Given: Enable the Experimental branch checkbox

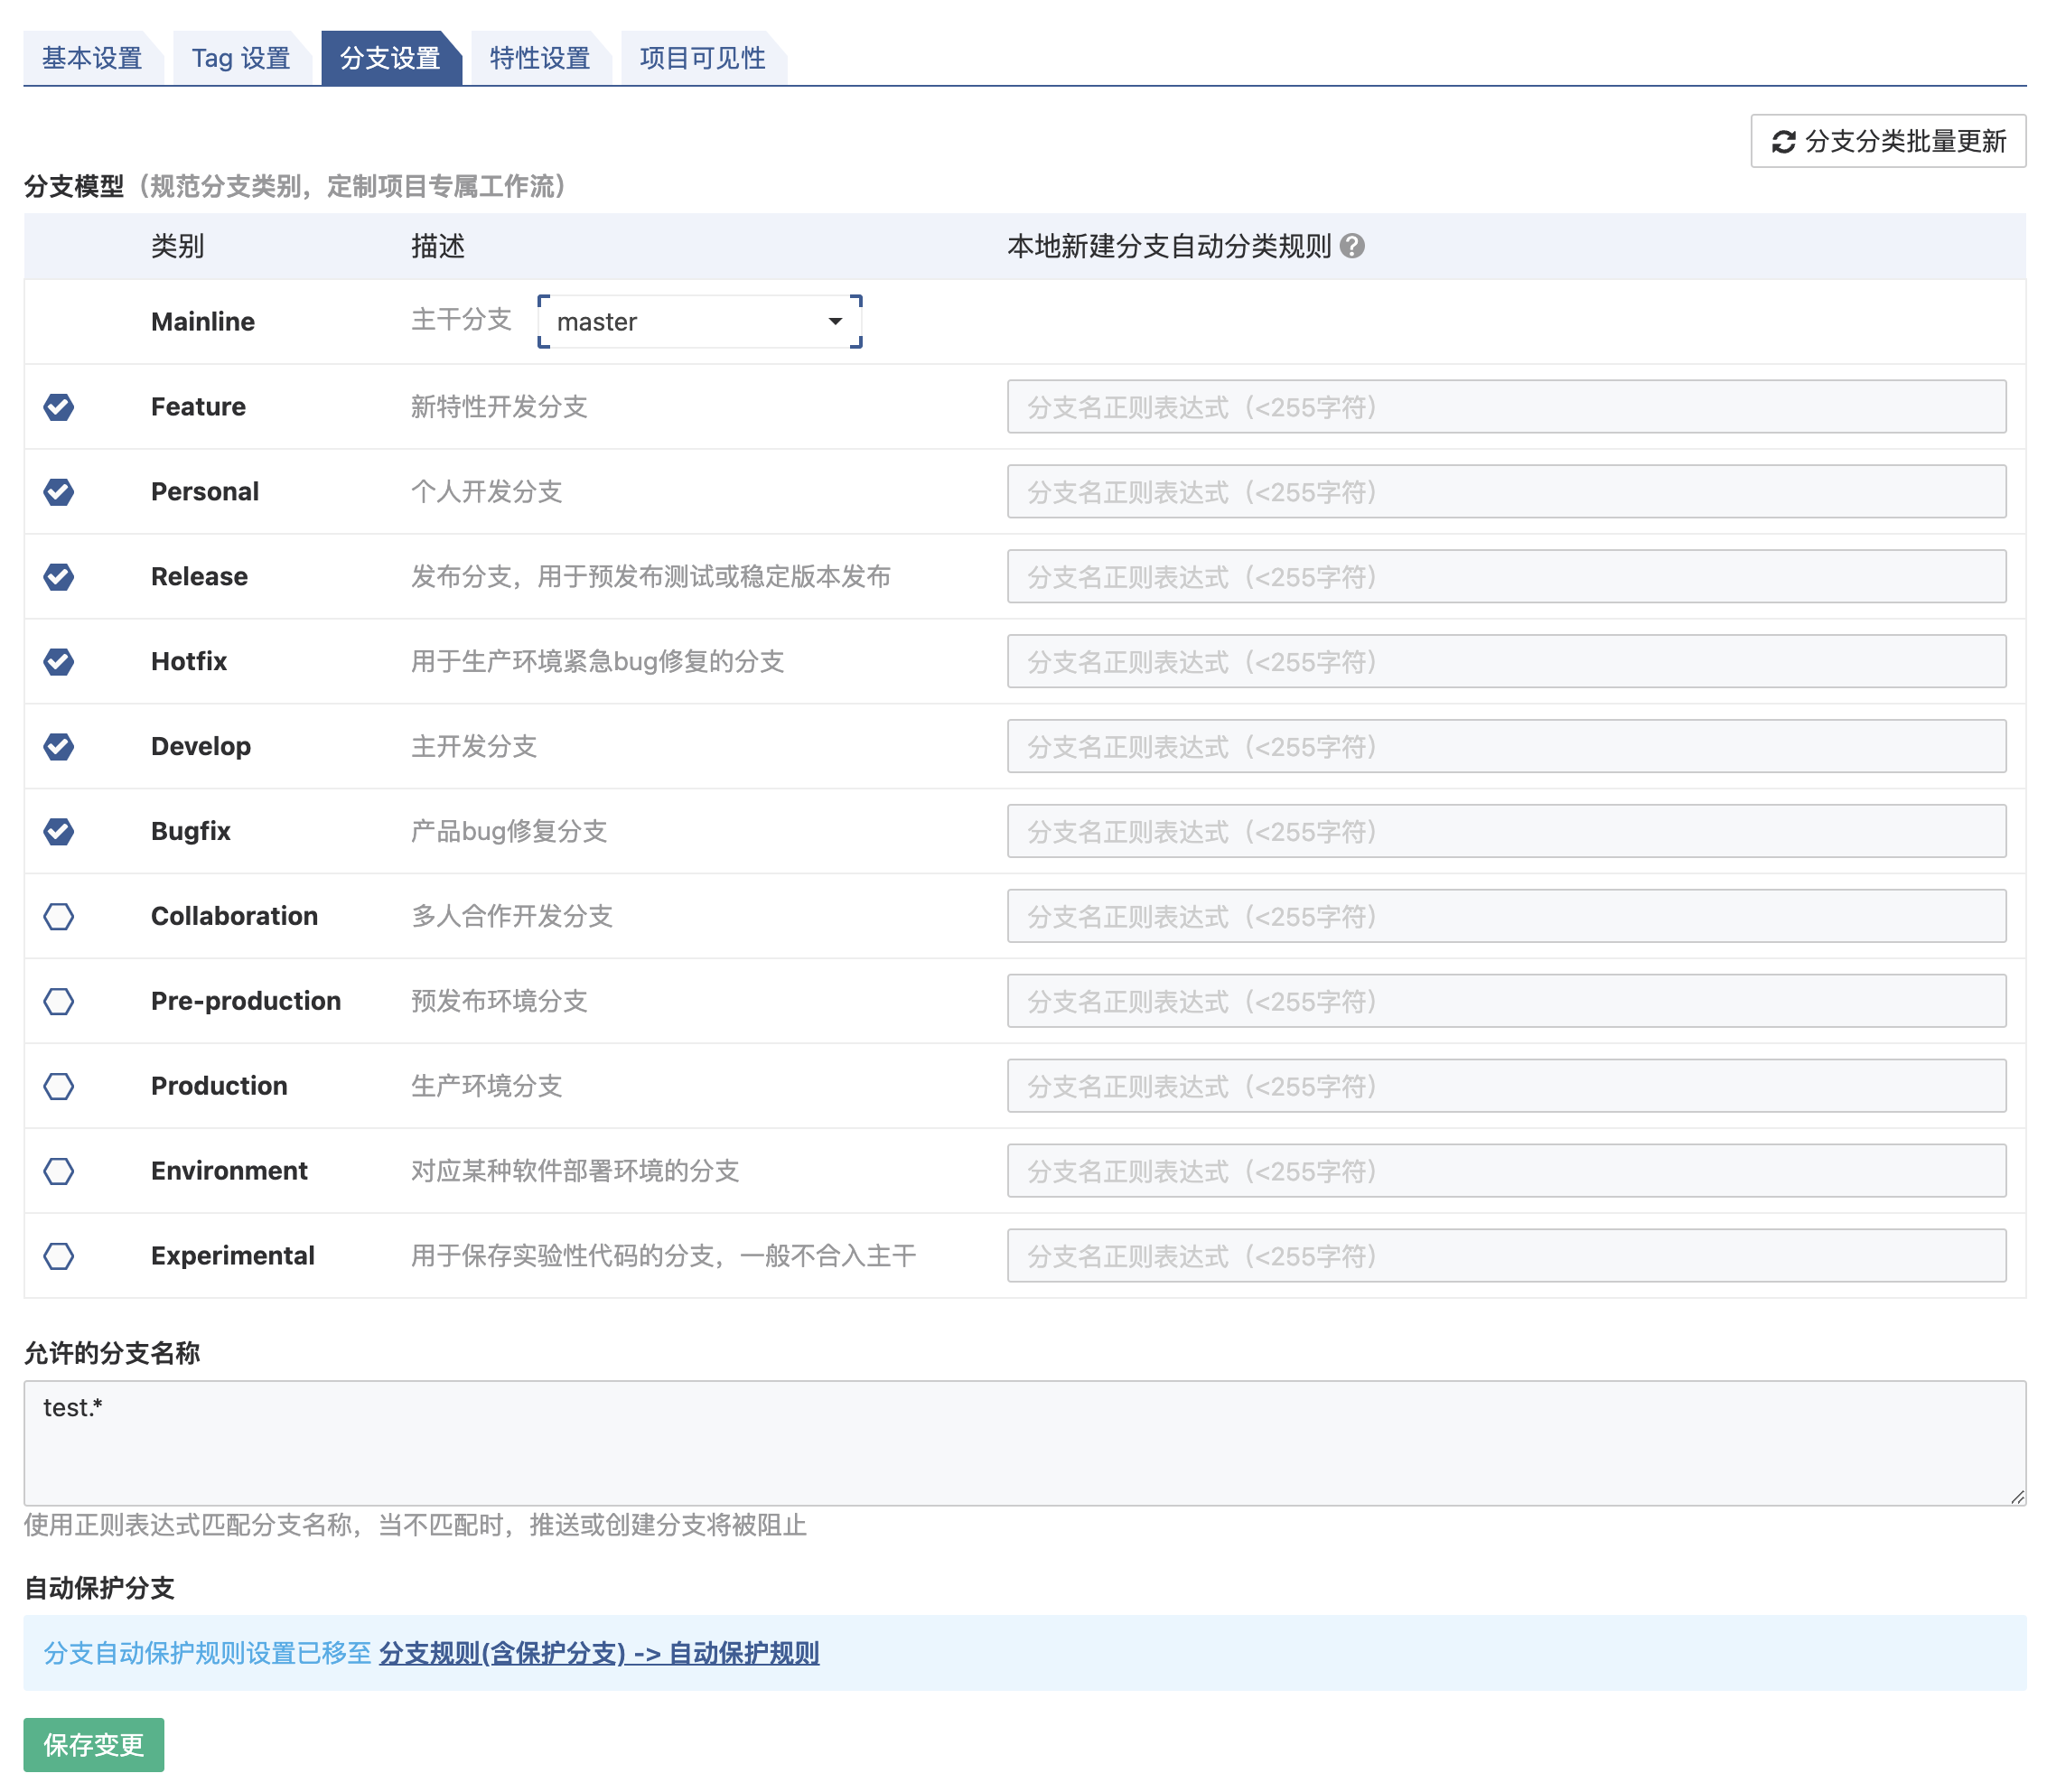Looking at the screenshot, I should click(x=59, y=1256).
